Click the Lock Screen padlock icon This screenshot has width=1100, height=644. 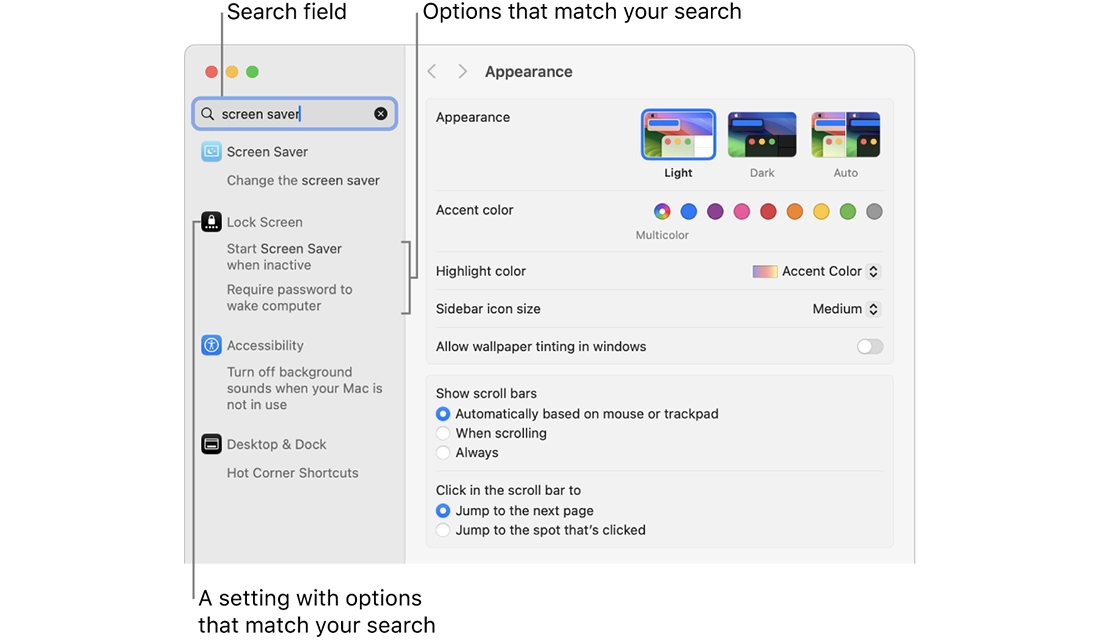click(211, 222)
